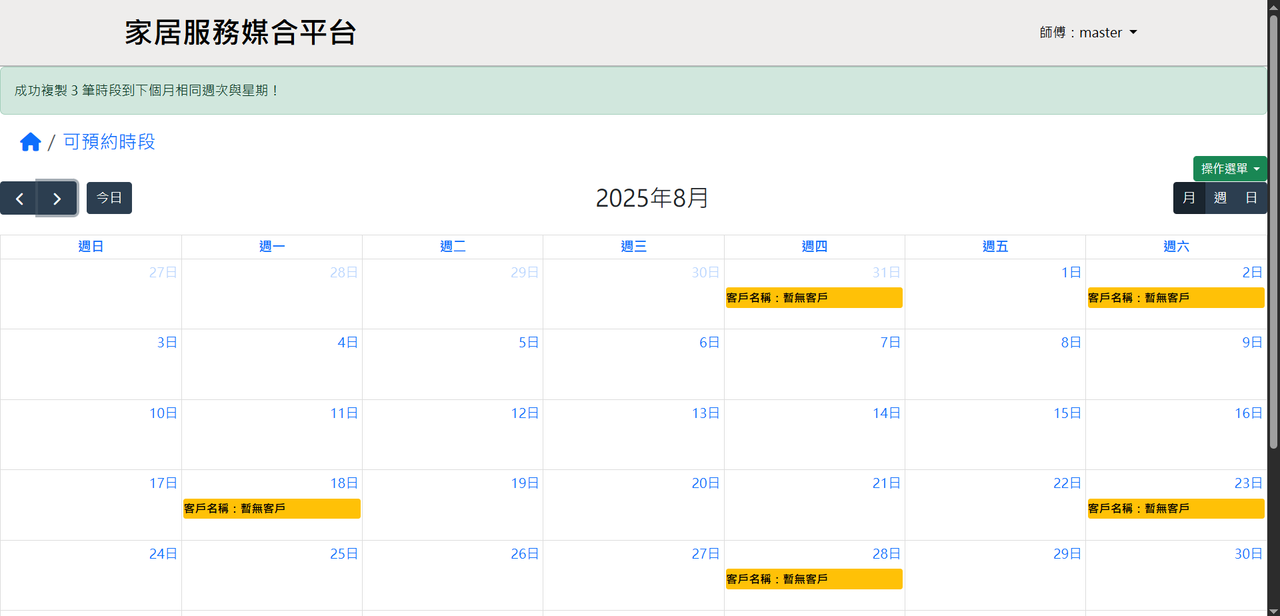Go to previous month with left chevron
1280x616 pixels.
(19, 198)
